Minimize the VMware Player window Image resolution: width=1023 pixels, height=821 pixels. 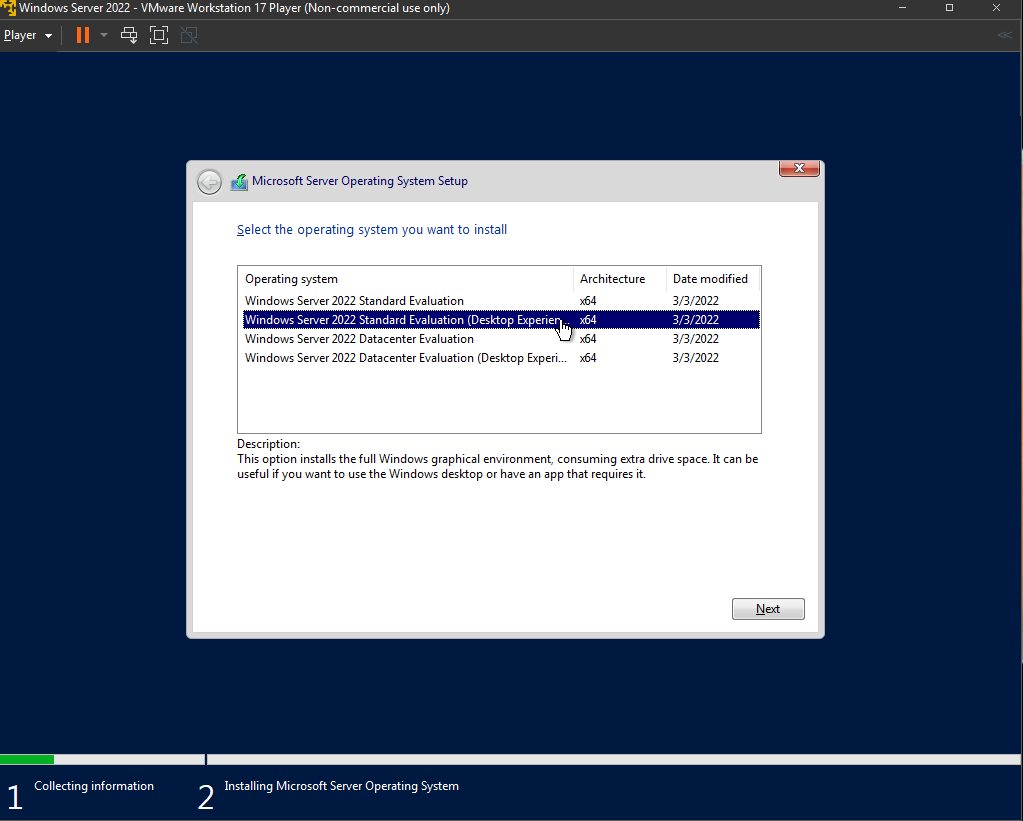pos(902,8)
